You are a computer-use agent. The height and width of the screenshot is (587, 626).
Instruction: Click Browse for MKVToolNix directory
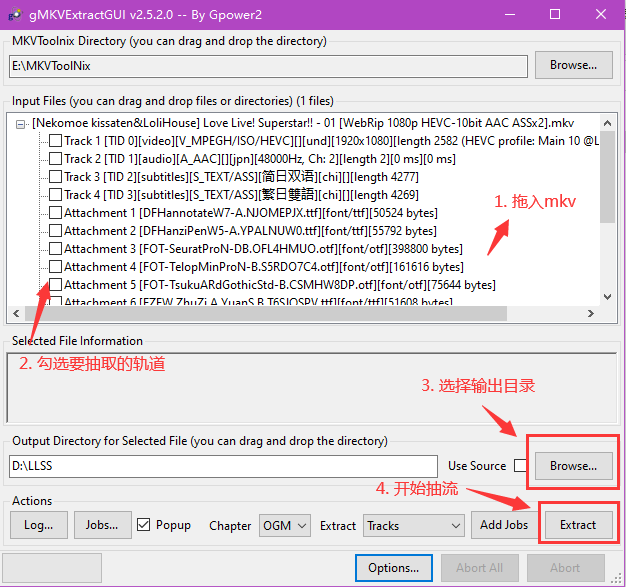point(573,65)
